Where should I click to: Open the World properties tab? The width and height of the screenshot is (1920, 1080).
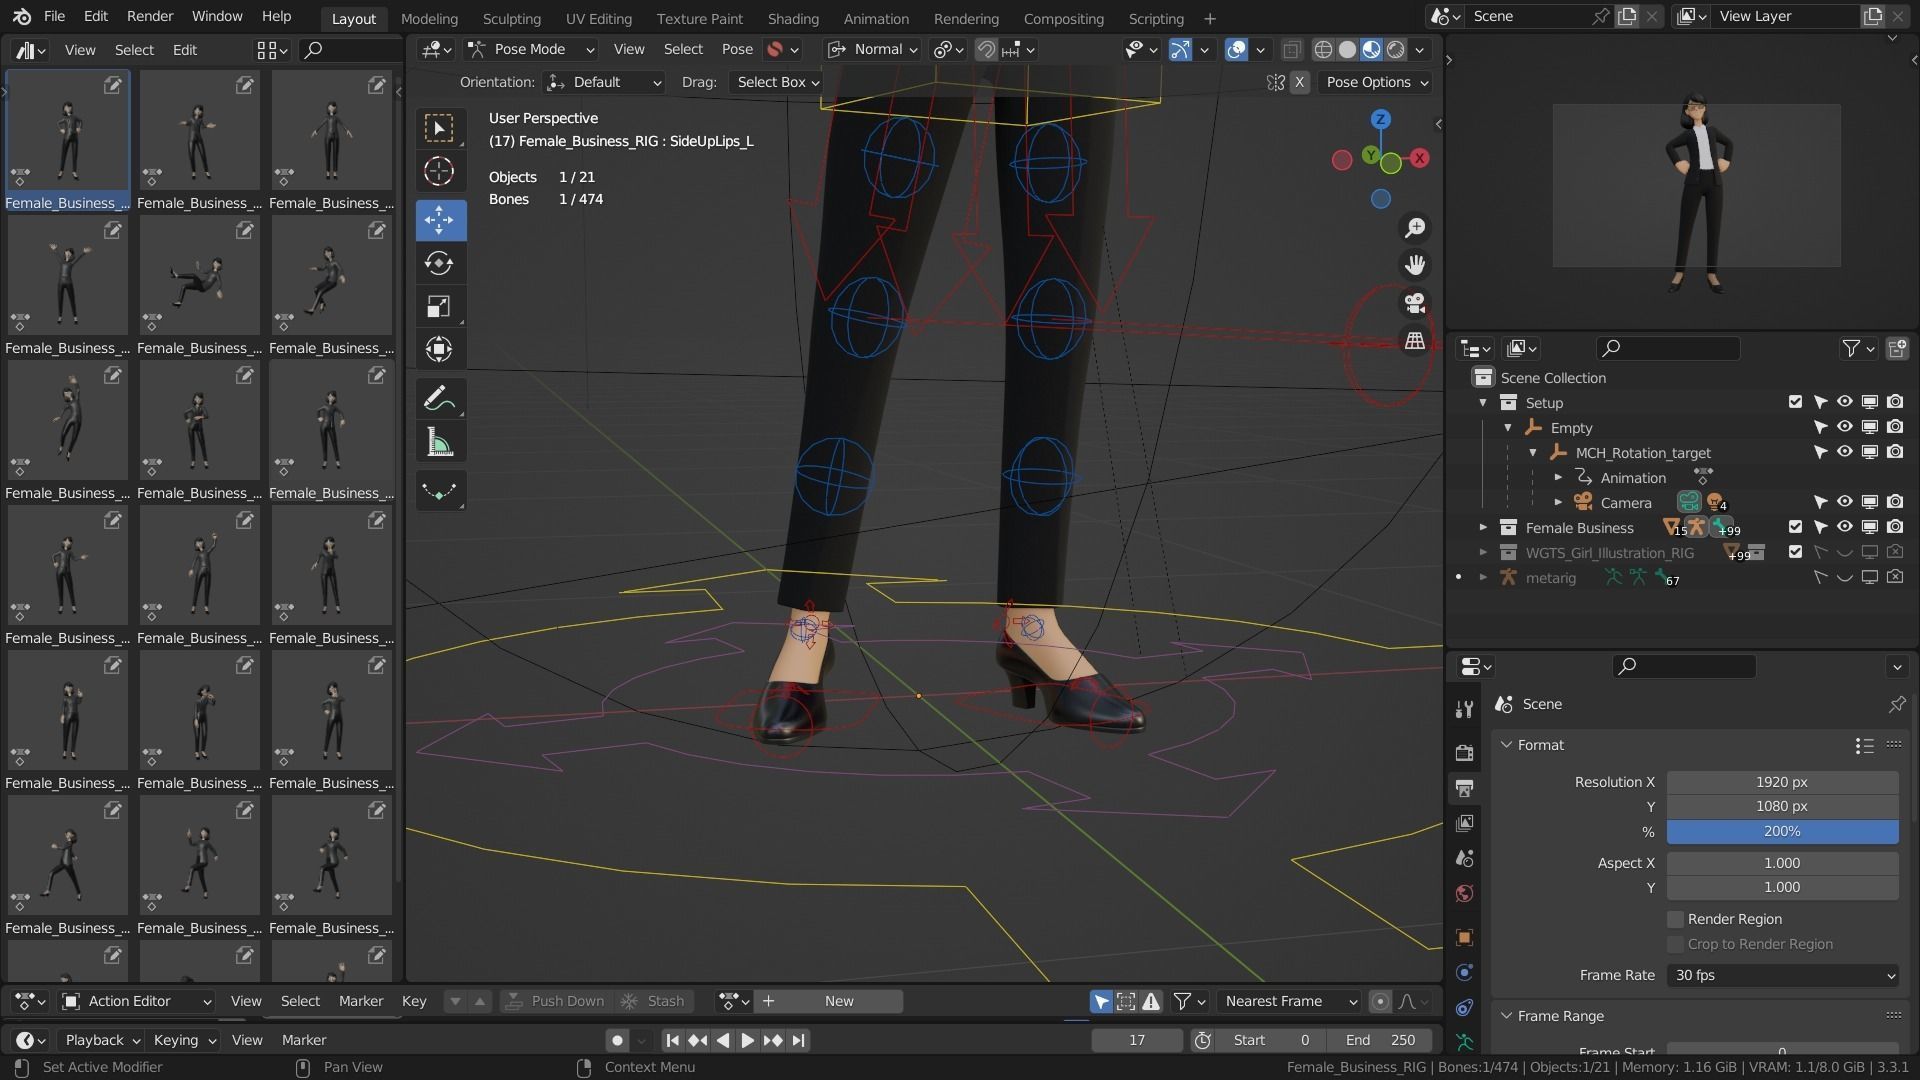click(1465, 894)
